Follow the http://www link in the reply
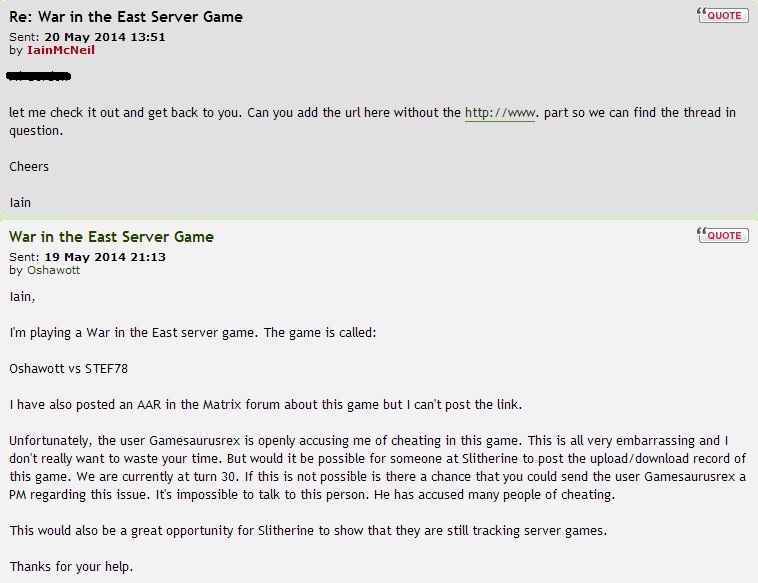The width and height of the screenshot is (758, 583). coord(500,112)
